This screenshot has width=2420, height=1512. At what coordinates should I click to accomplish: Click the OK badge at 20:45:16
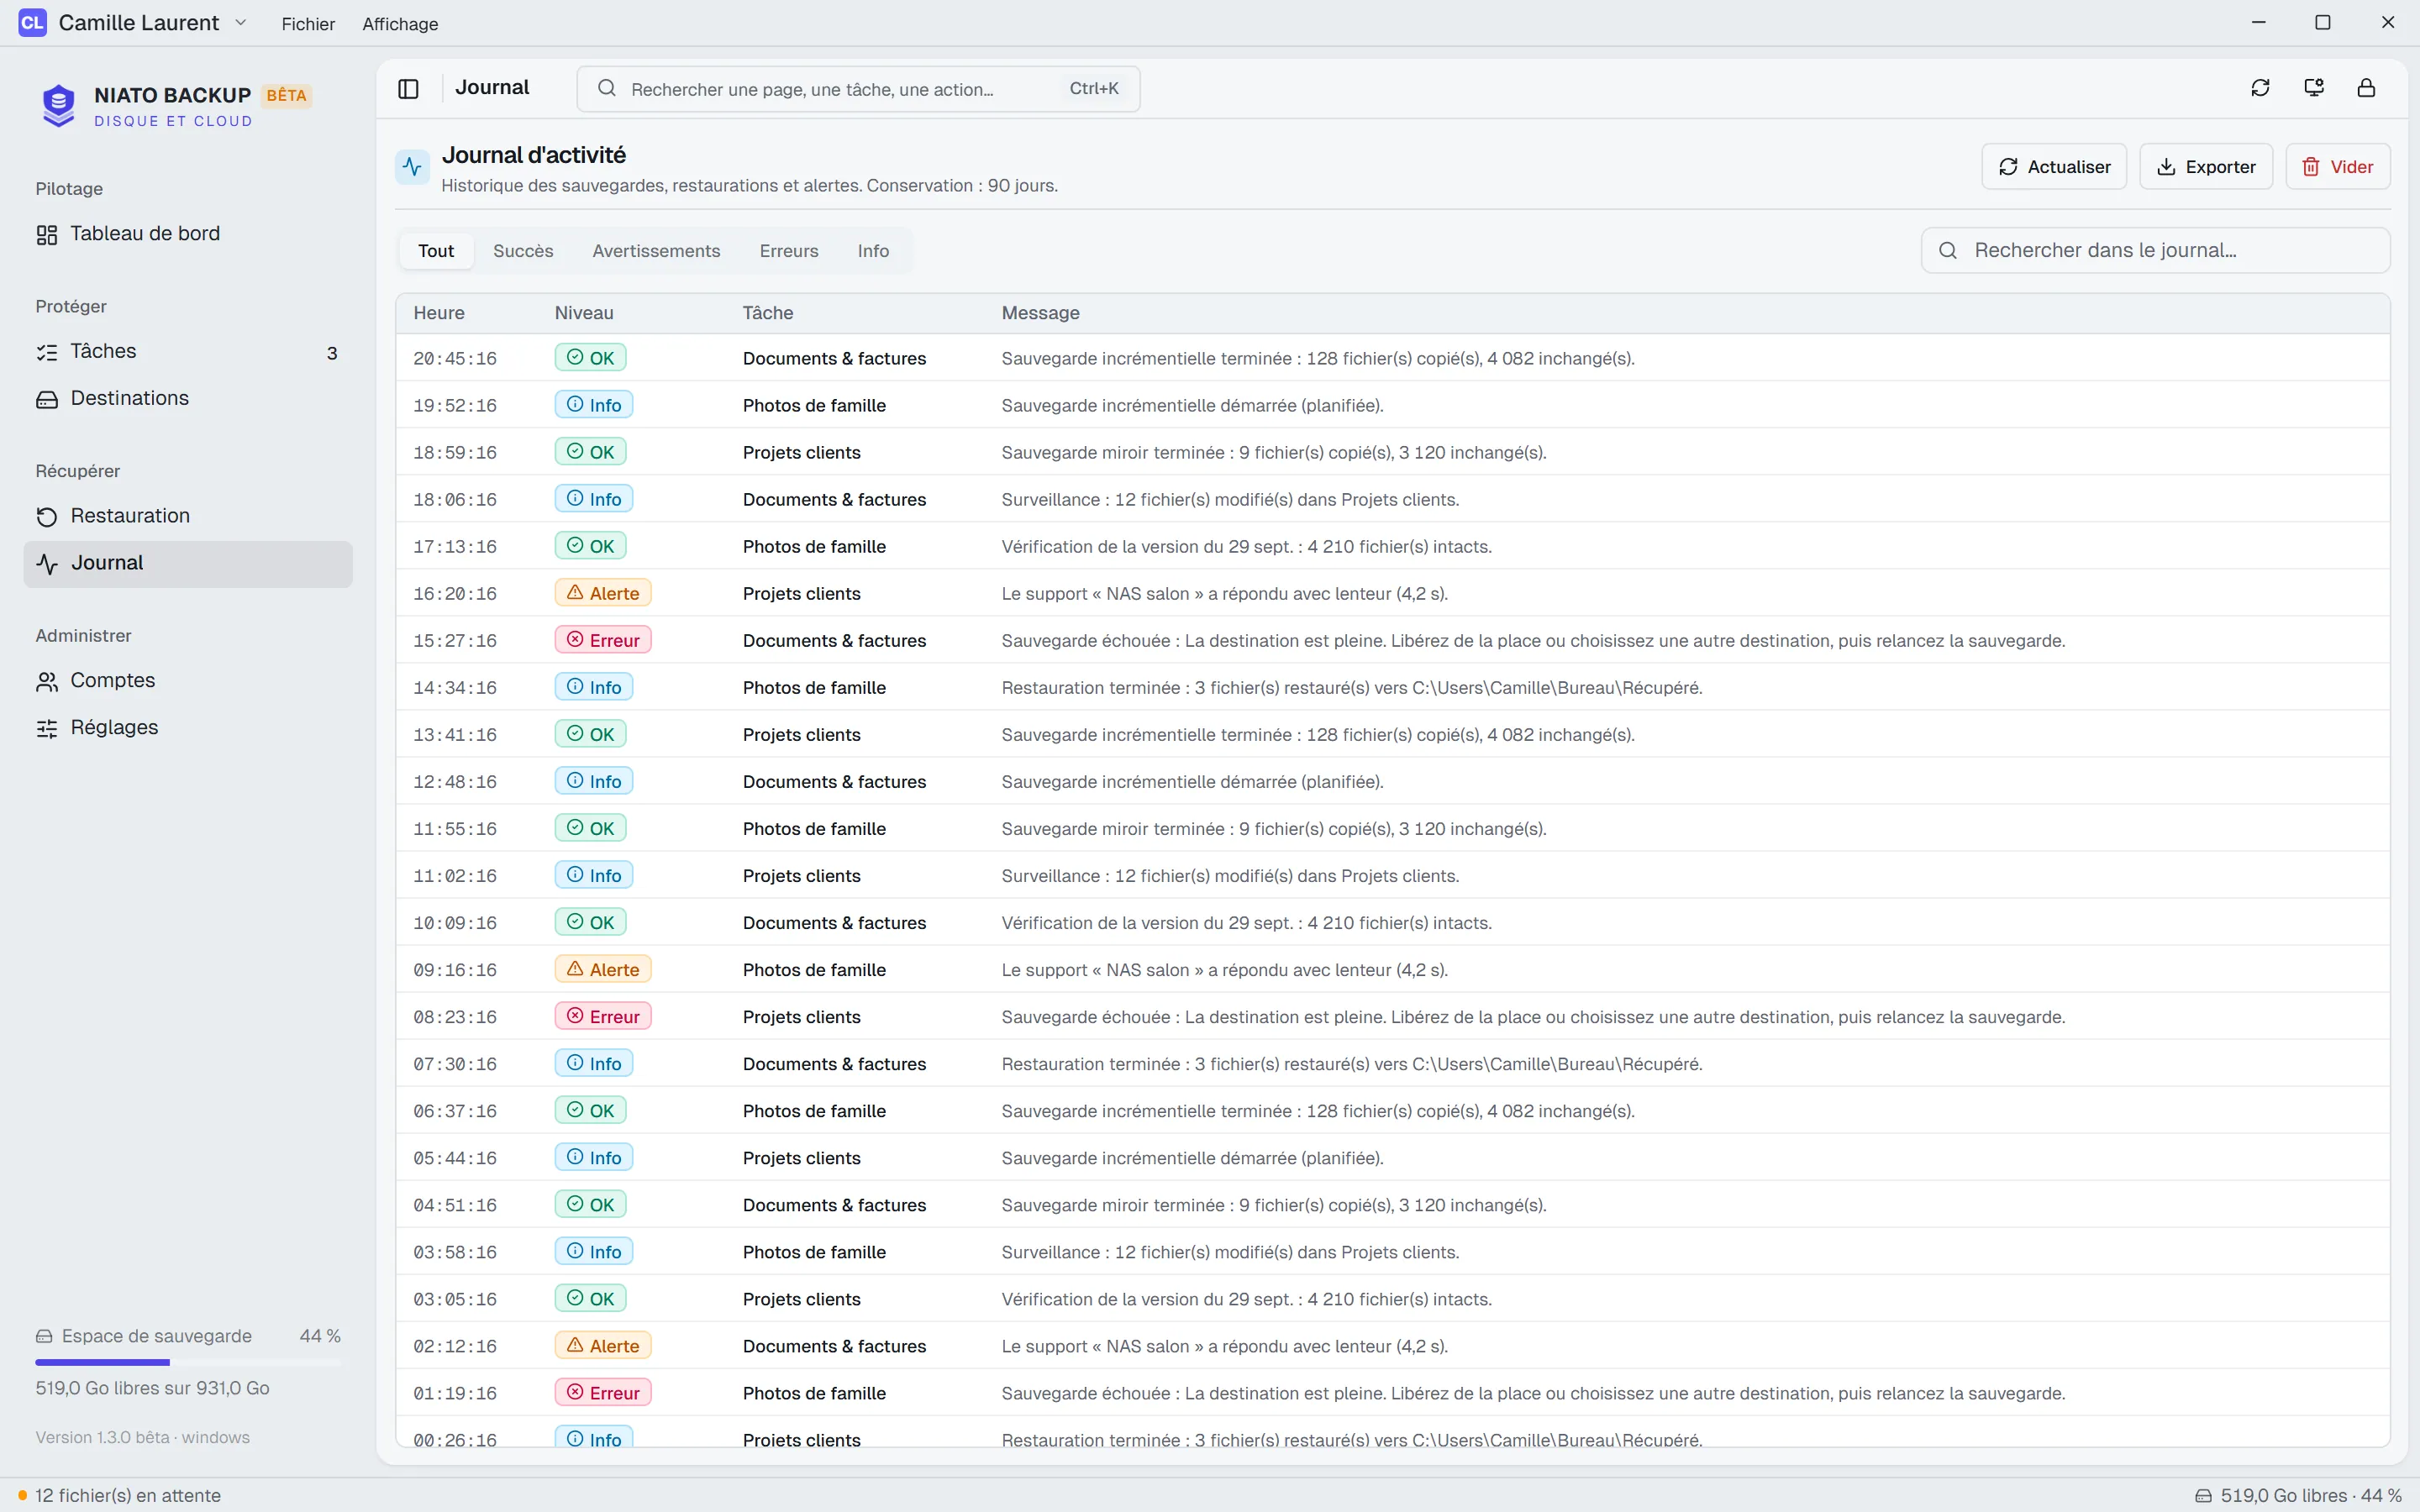click(591, 358)
